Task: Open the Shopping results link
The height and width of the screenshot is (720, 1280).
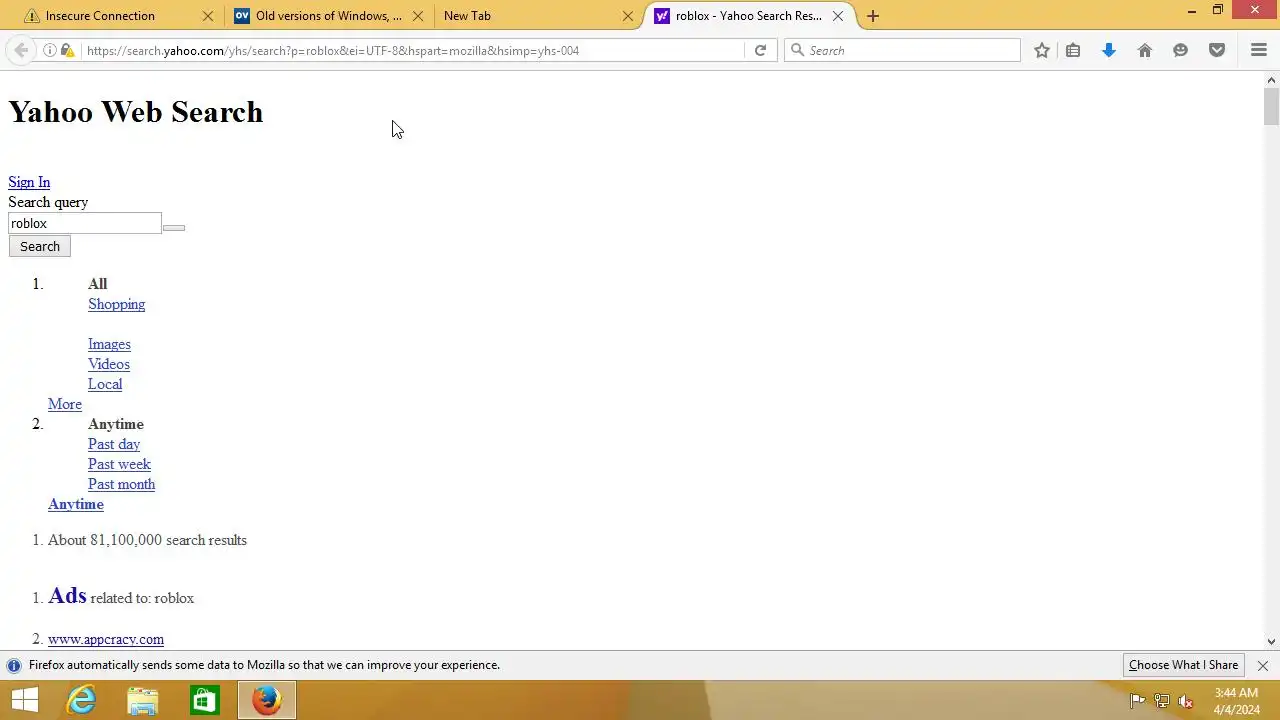Action: 116,304
